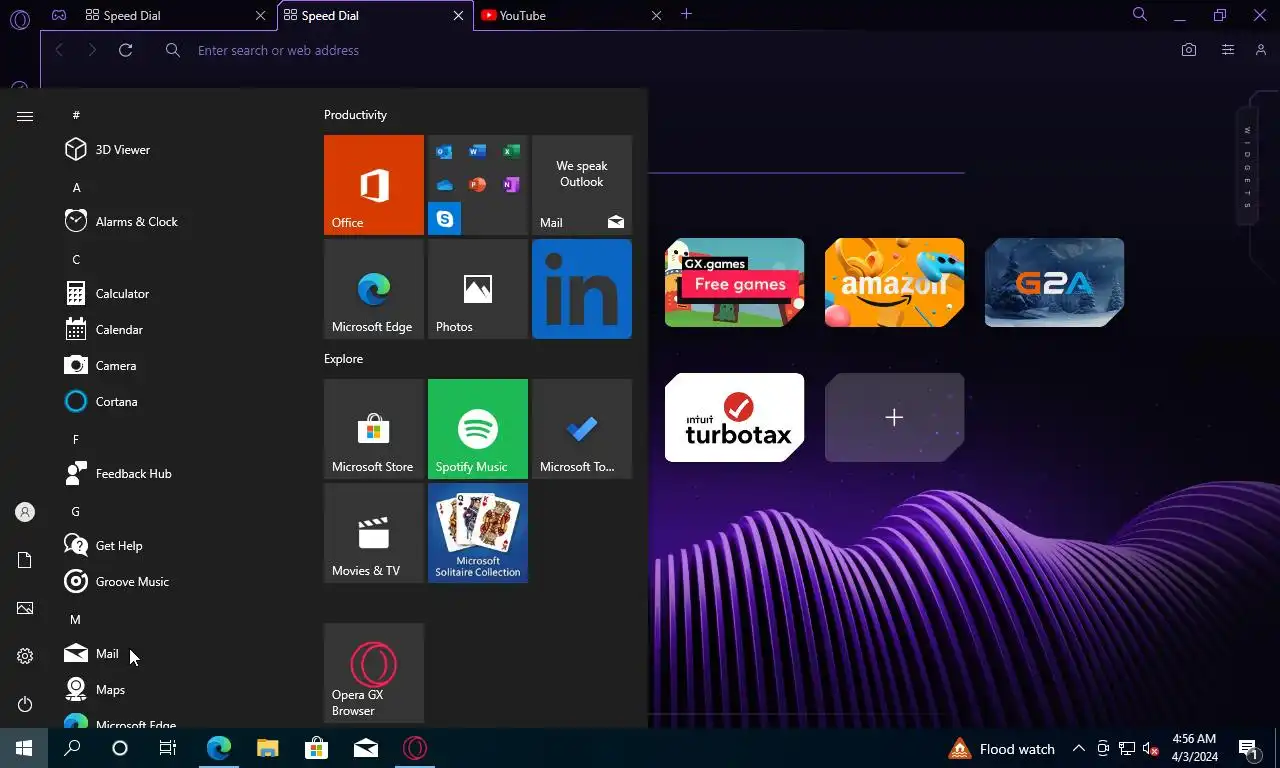Viewport: 1280px width, 768px height.
Task: Select the Explore group title
Action: pyautogui.click(x=343, y=359)
